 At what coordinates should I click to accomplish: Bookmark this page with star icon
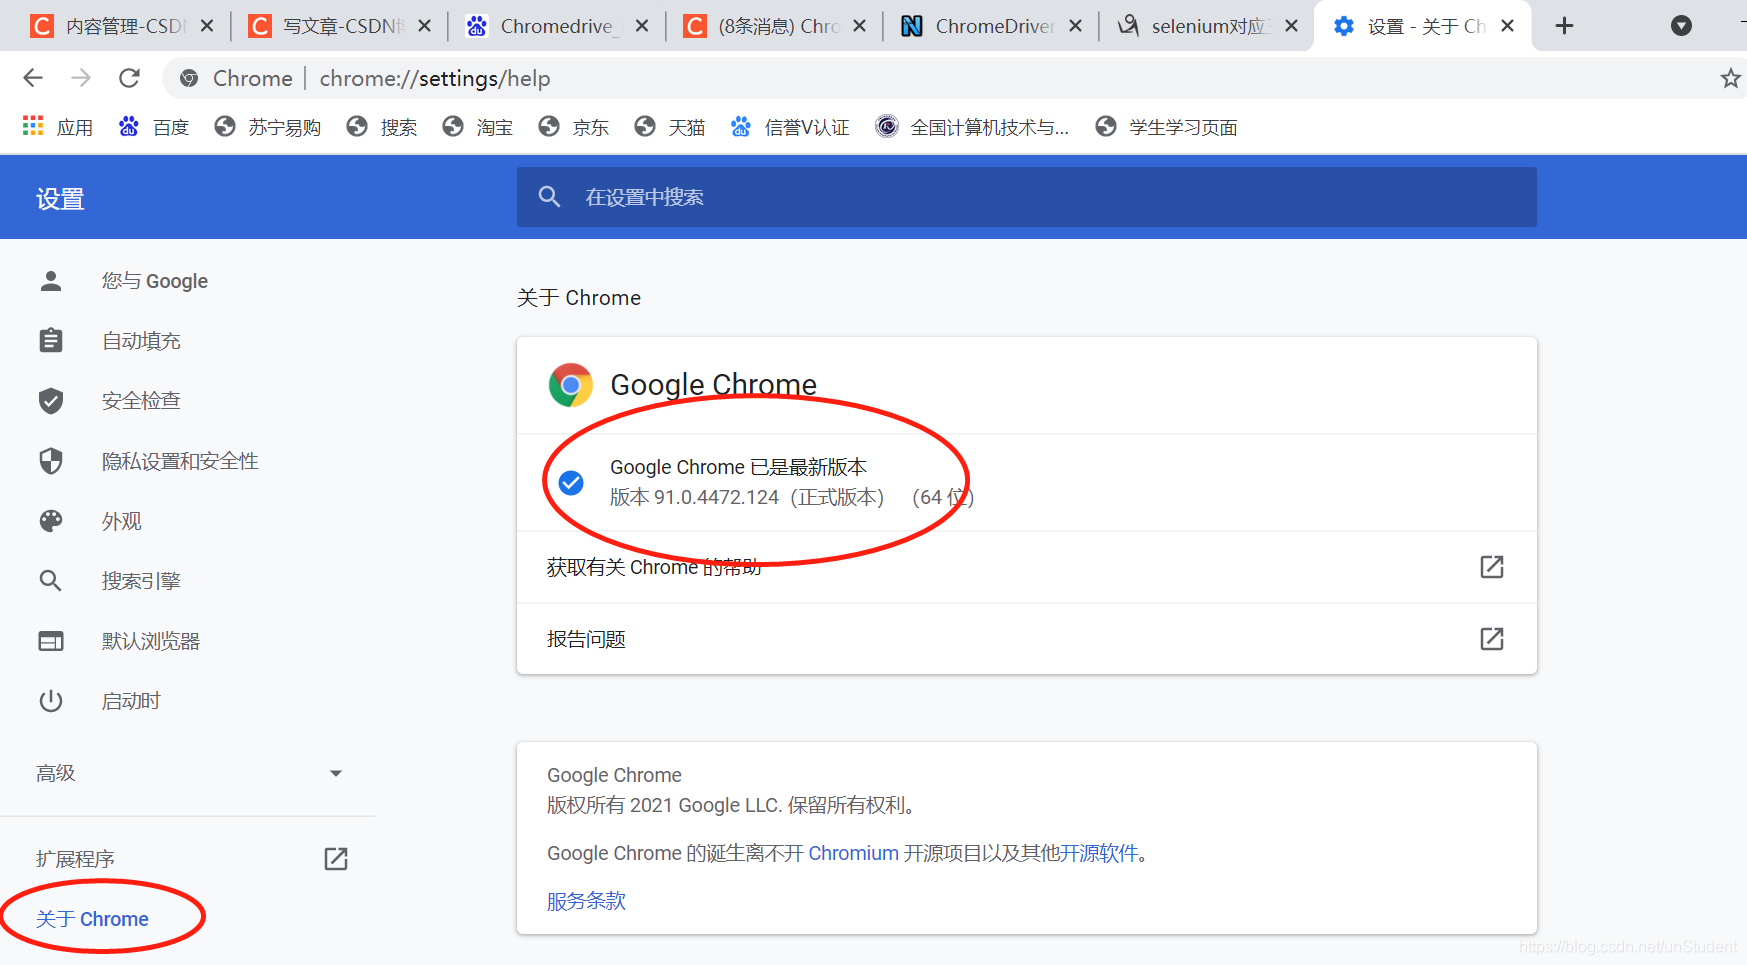pyautogui.click(x=1730, y=78)
